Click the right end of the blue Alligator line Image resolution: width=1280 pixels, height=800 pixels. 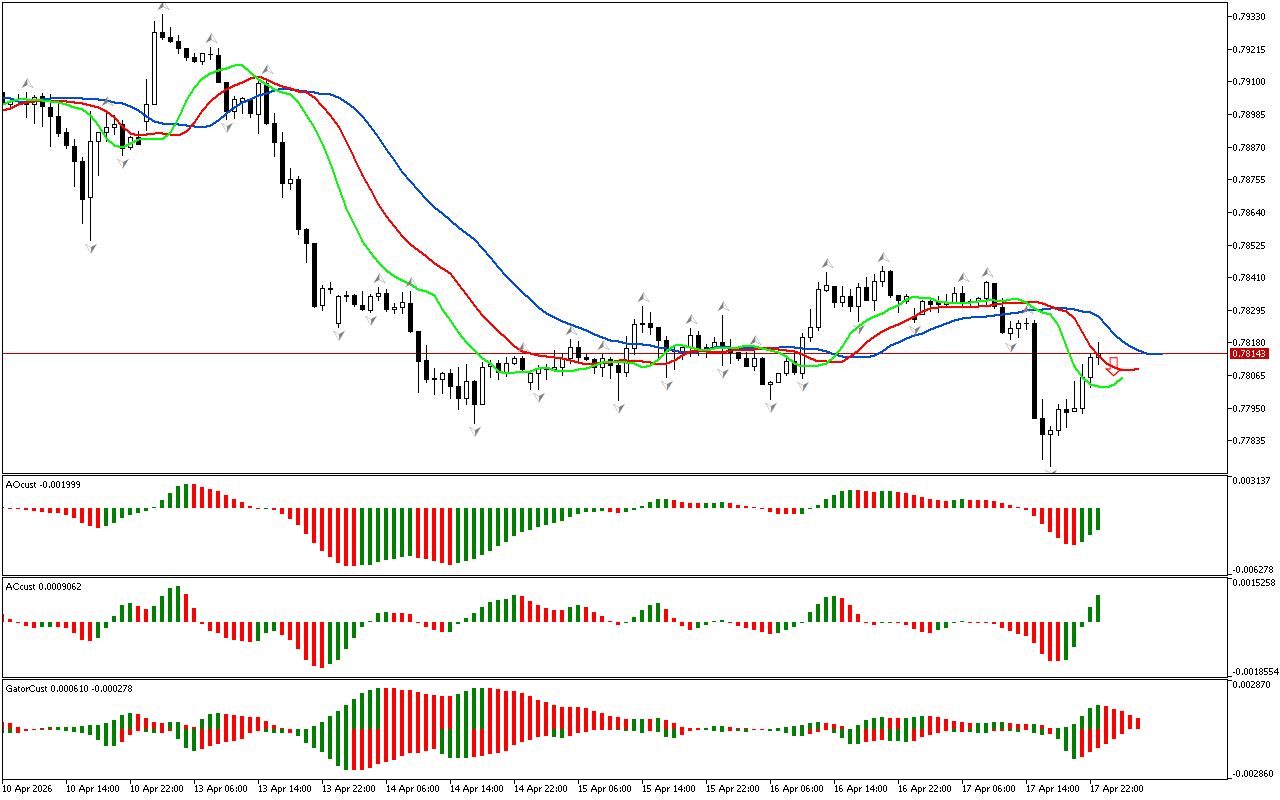pyautogui.click(x=1158, y=354)
